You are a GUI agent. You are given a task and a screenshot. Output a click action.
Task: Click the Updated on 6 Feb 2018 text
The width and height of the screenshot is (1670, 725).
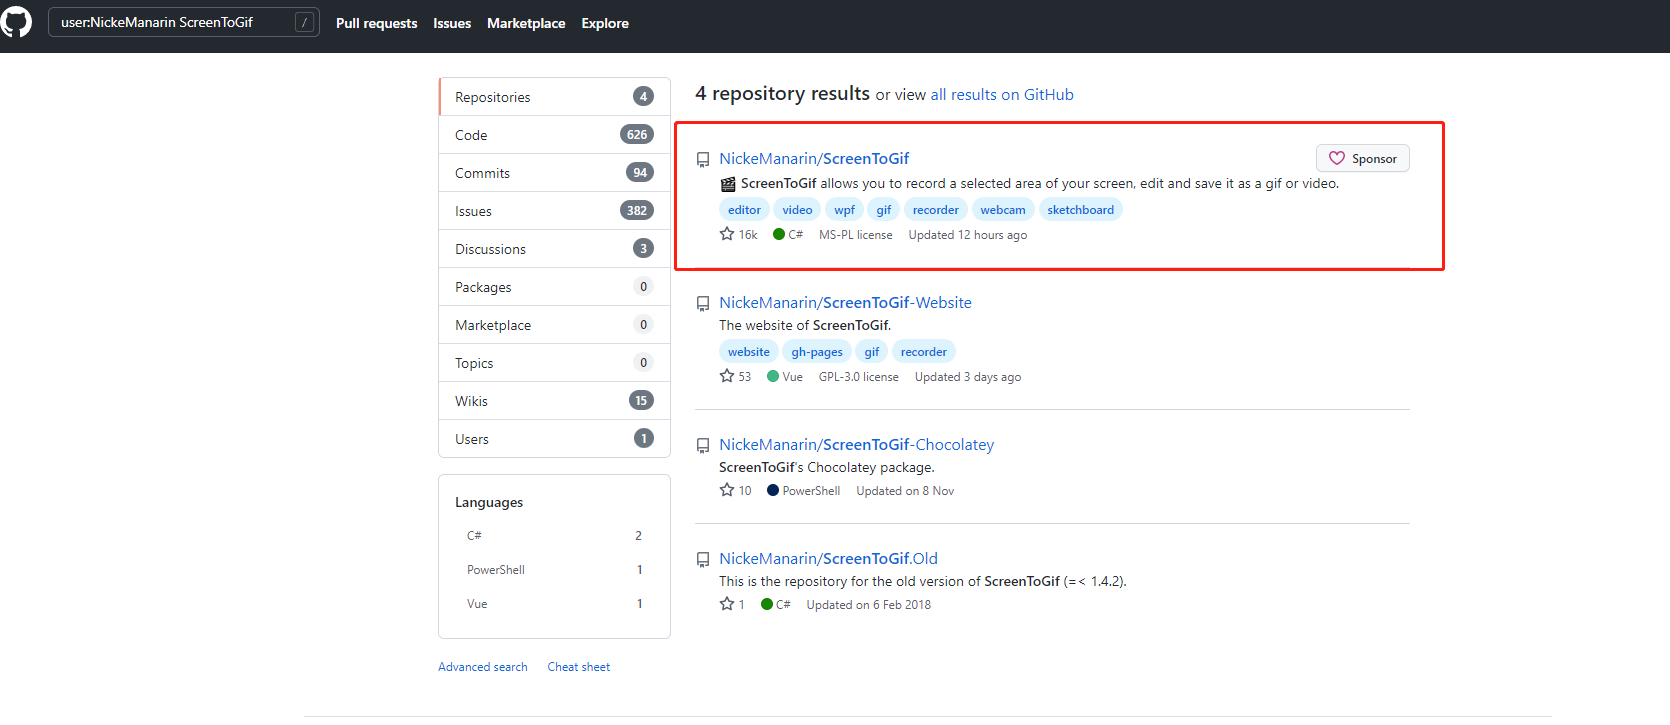[869, 605]
